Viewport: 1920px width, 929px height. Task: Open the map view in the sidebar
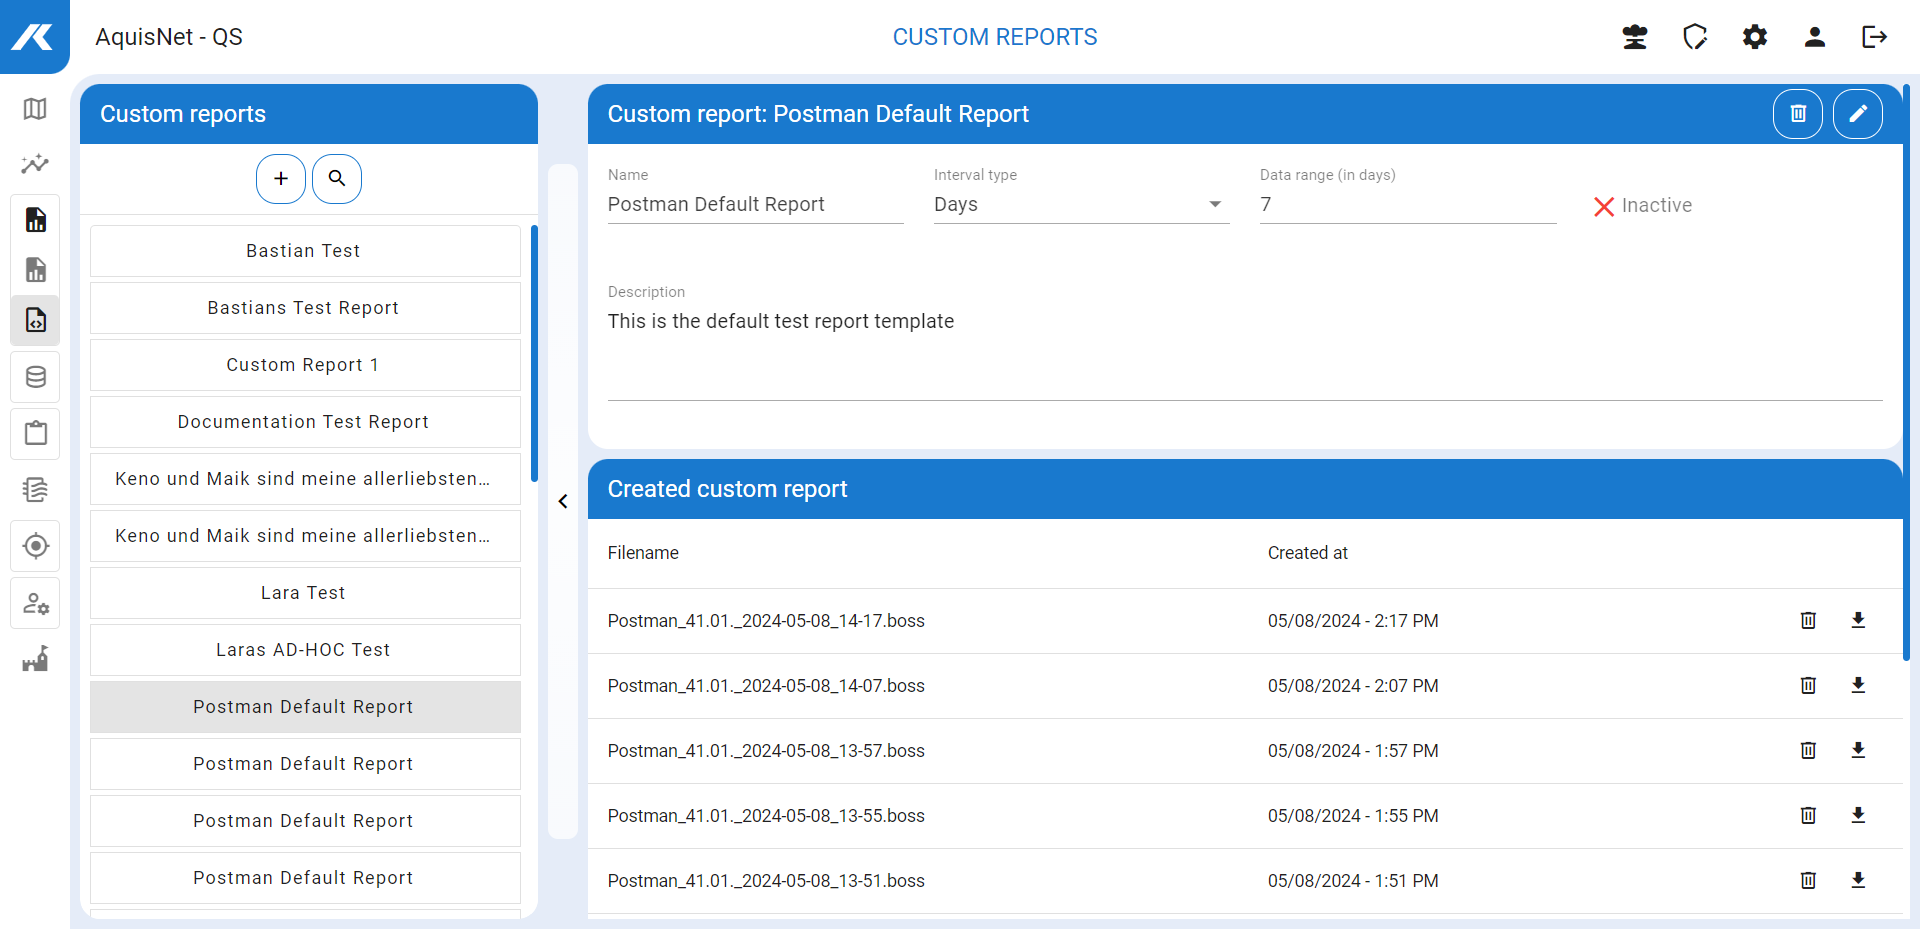[x=35, y=109]
